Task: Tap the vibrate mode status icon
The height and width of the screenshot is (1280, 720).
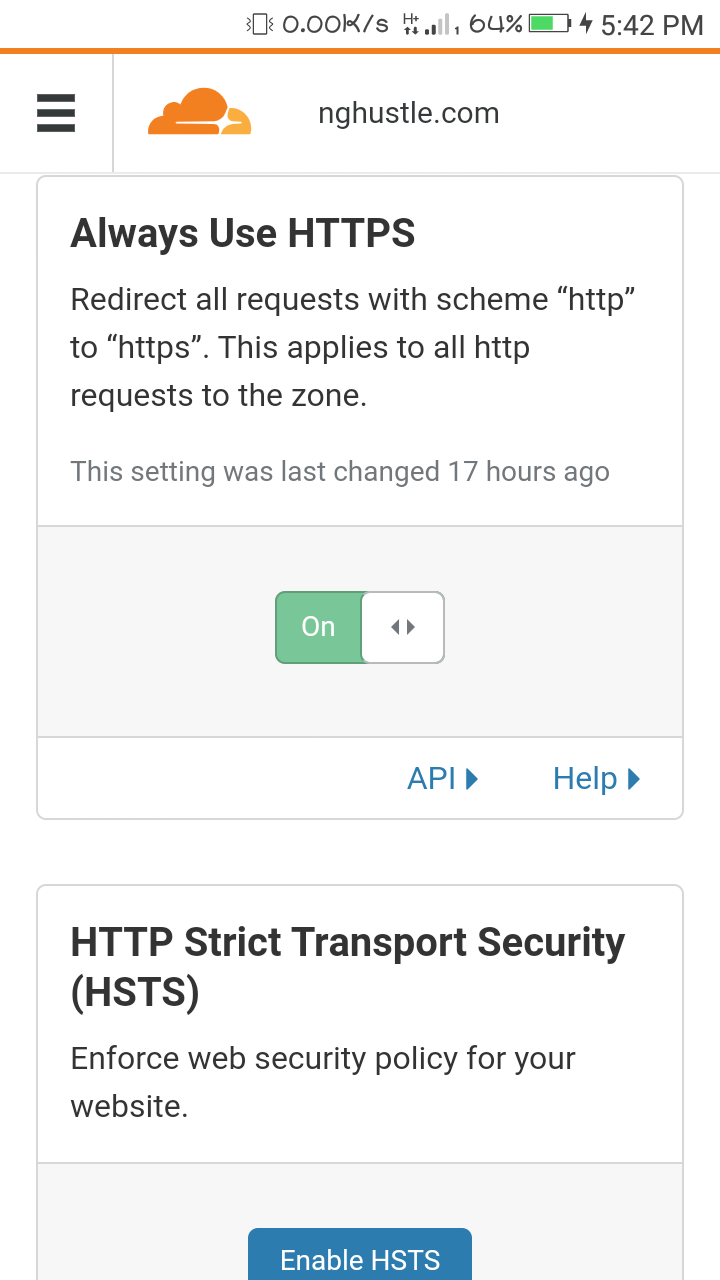Action: pos(260,24)
